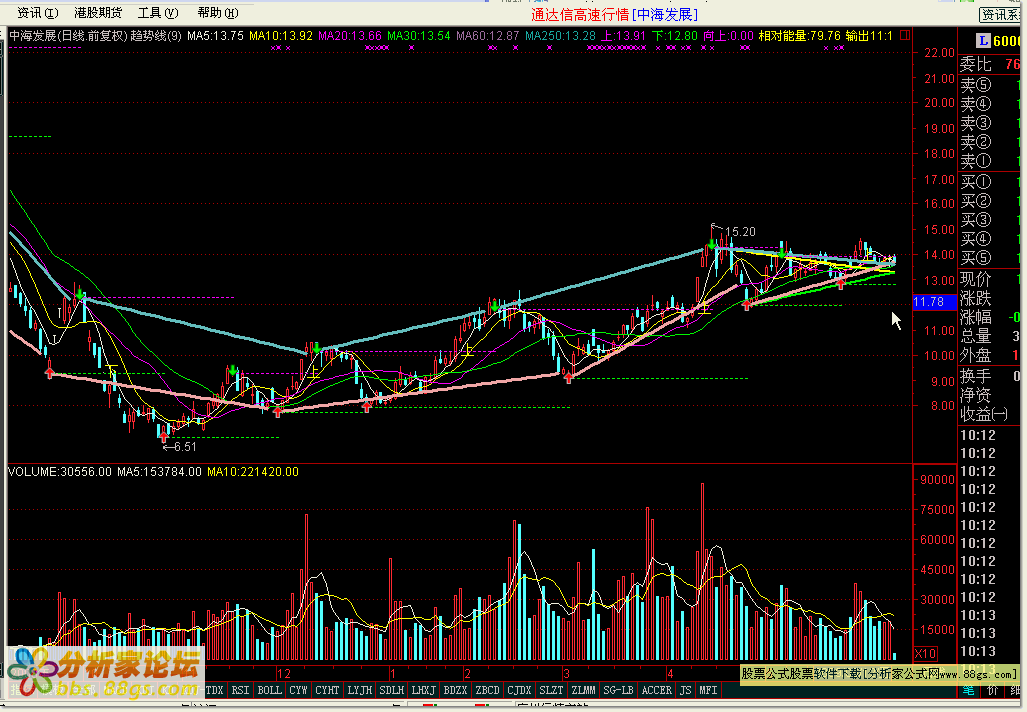Select the CYW indicator tab
1027x712 pixels.
click(298, 690)
